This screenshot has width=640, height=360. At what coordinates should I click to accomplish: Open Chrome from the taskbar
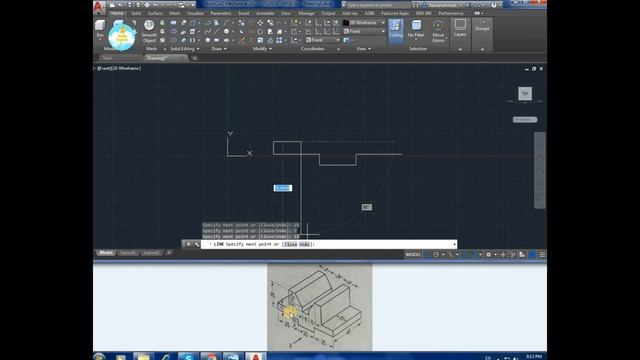(x=211, y=356)
